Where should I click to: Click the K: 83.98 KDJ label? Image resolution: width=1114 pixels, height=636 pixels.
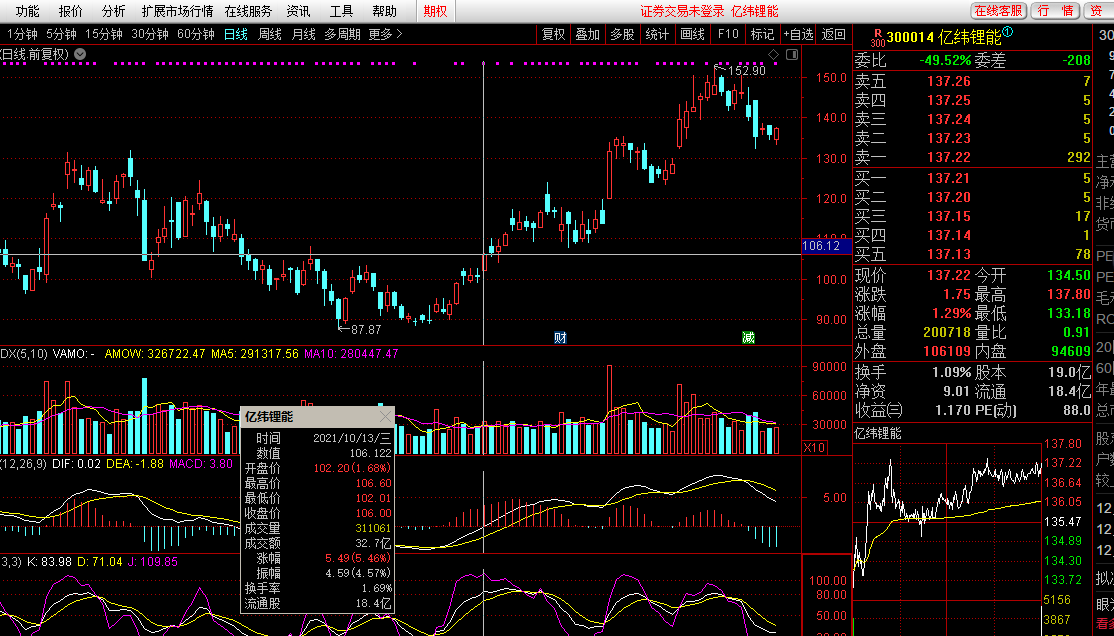click(x=49, y=562)
